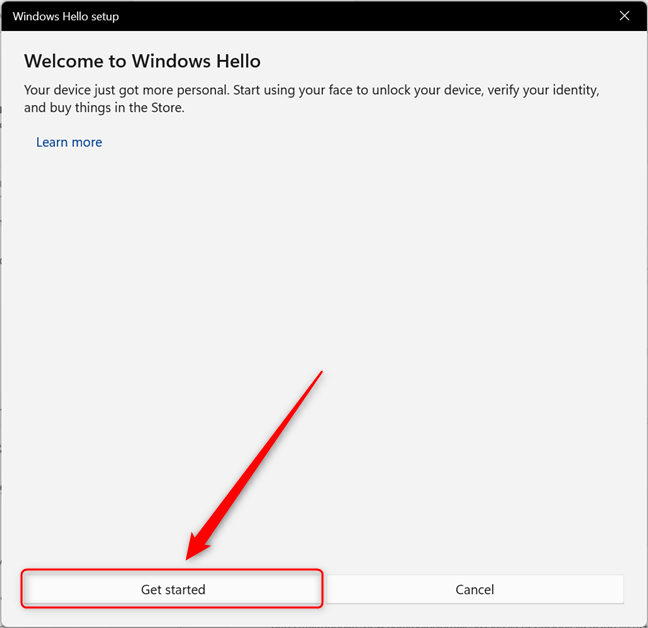Open the Learn more link
This screenshot has height=628, width=648.
point(69,142)
